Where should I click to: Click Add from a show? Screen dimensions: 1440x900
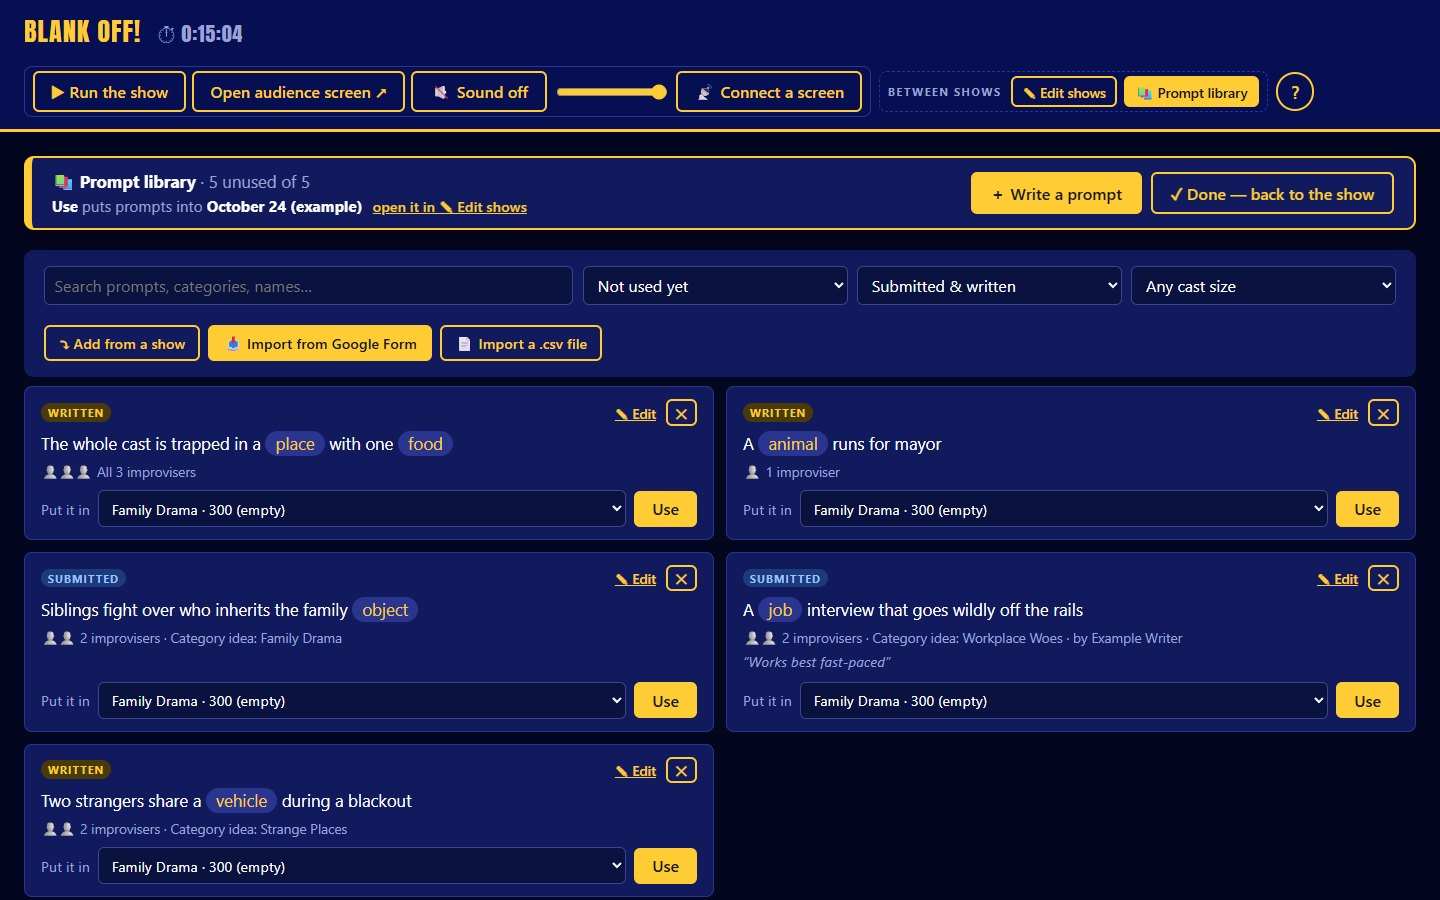click(x=122, y=343)
